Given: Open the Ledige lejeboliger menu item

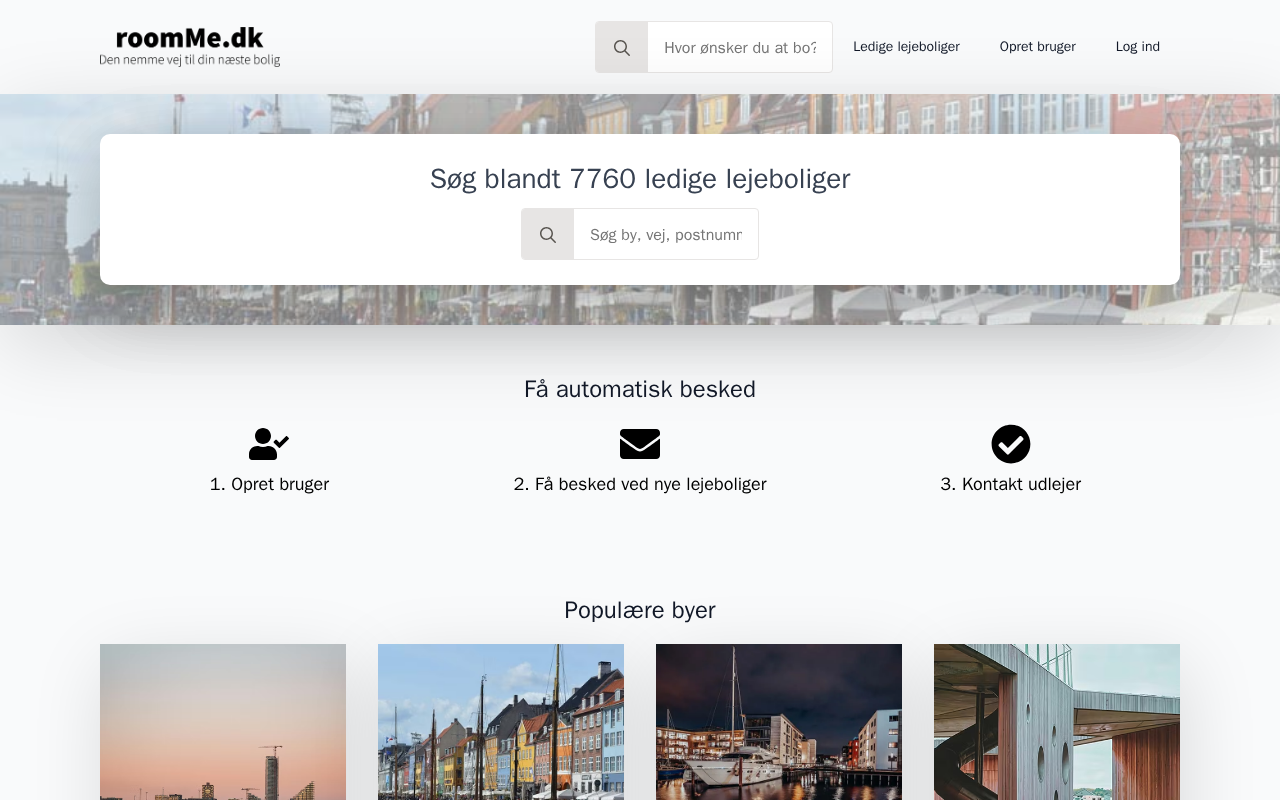Looking at the screenshot, I should (x=906, y=47).
